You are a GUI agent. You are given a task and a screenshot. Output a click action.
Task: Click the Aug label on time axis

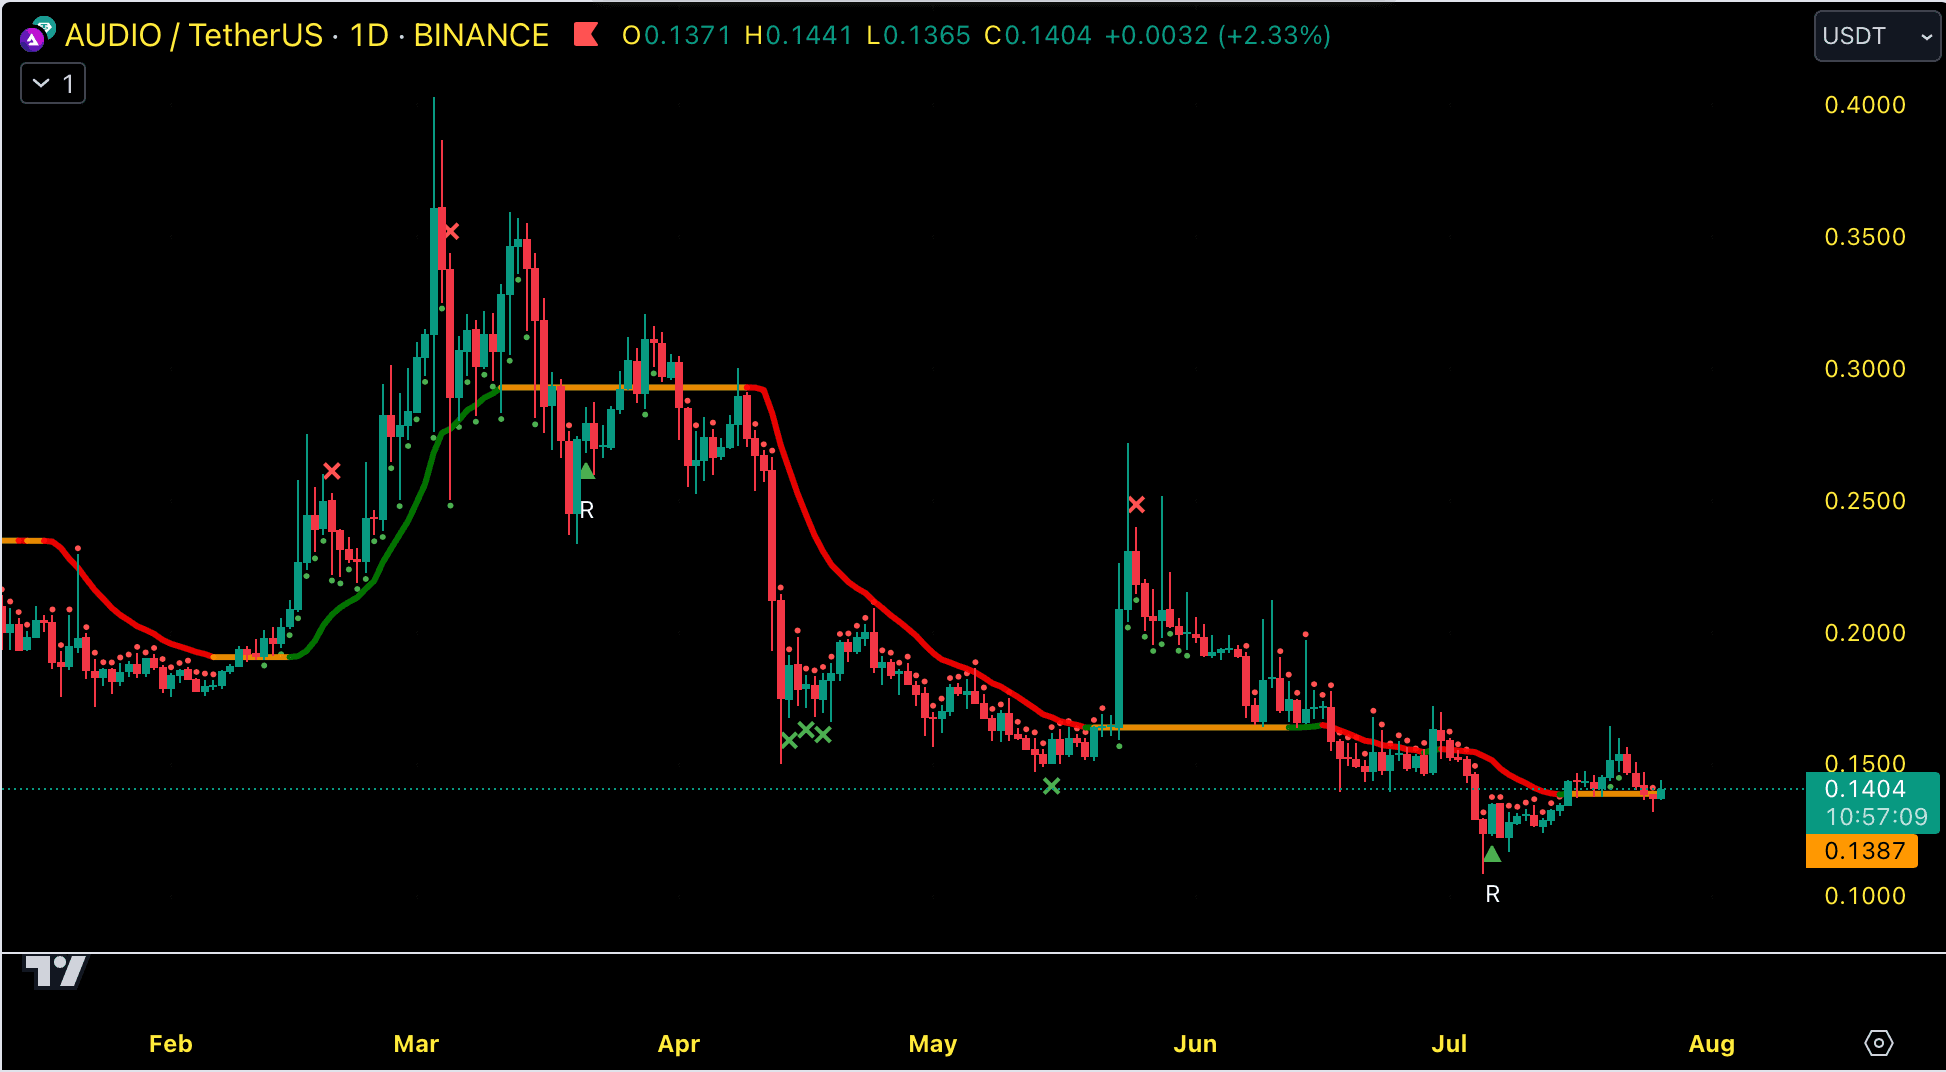(1711, 1044)
